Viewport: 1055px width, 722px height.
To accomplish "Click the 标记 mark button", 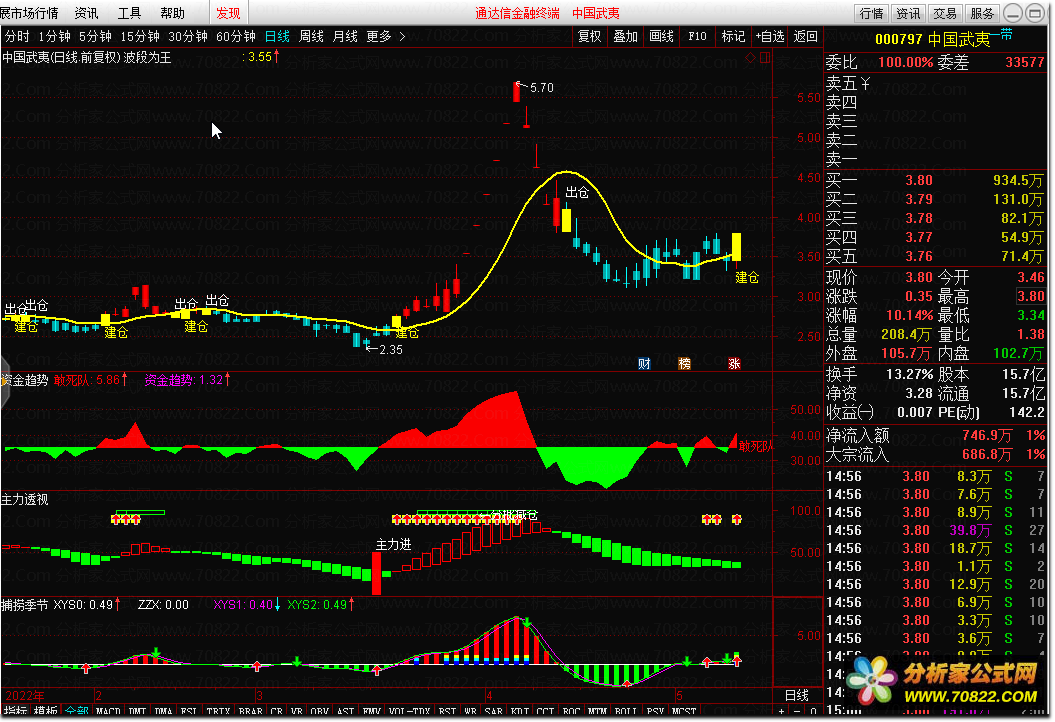I will 733,36.
